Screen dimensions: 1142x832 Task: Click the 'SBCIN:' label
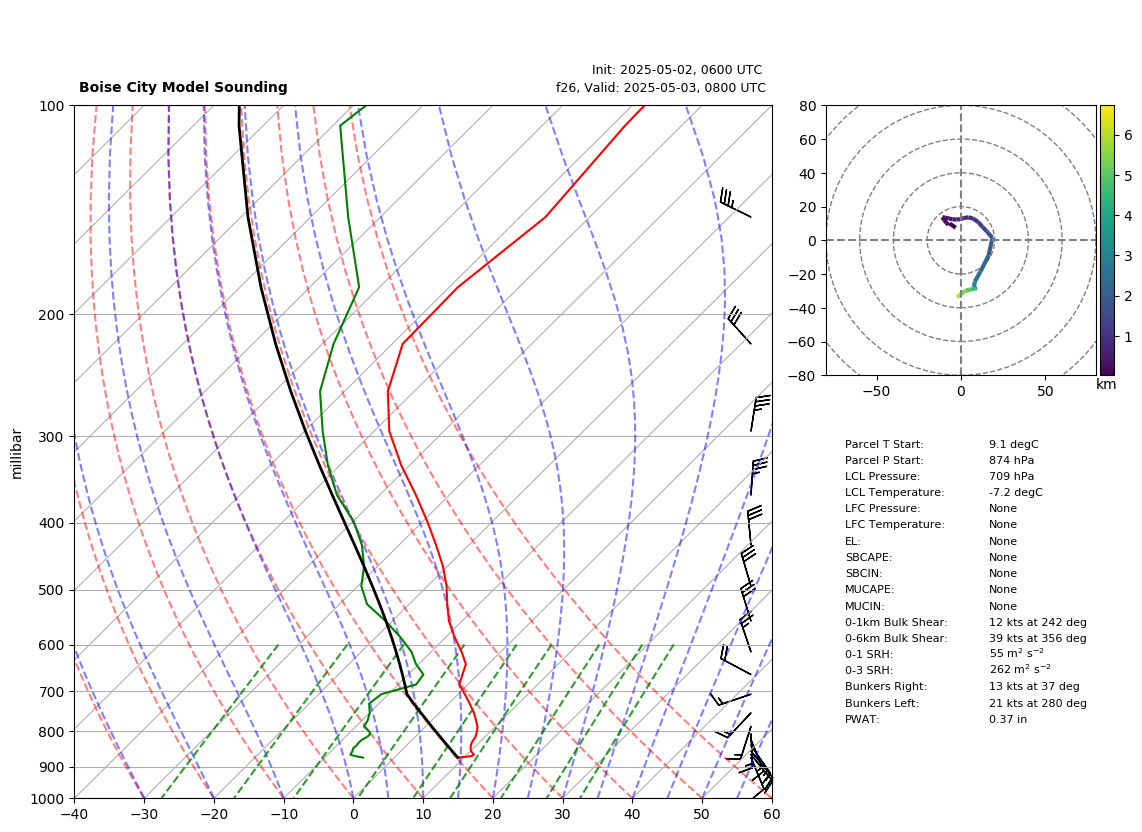click(864, 573)
